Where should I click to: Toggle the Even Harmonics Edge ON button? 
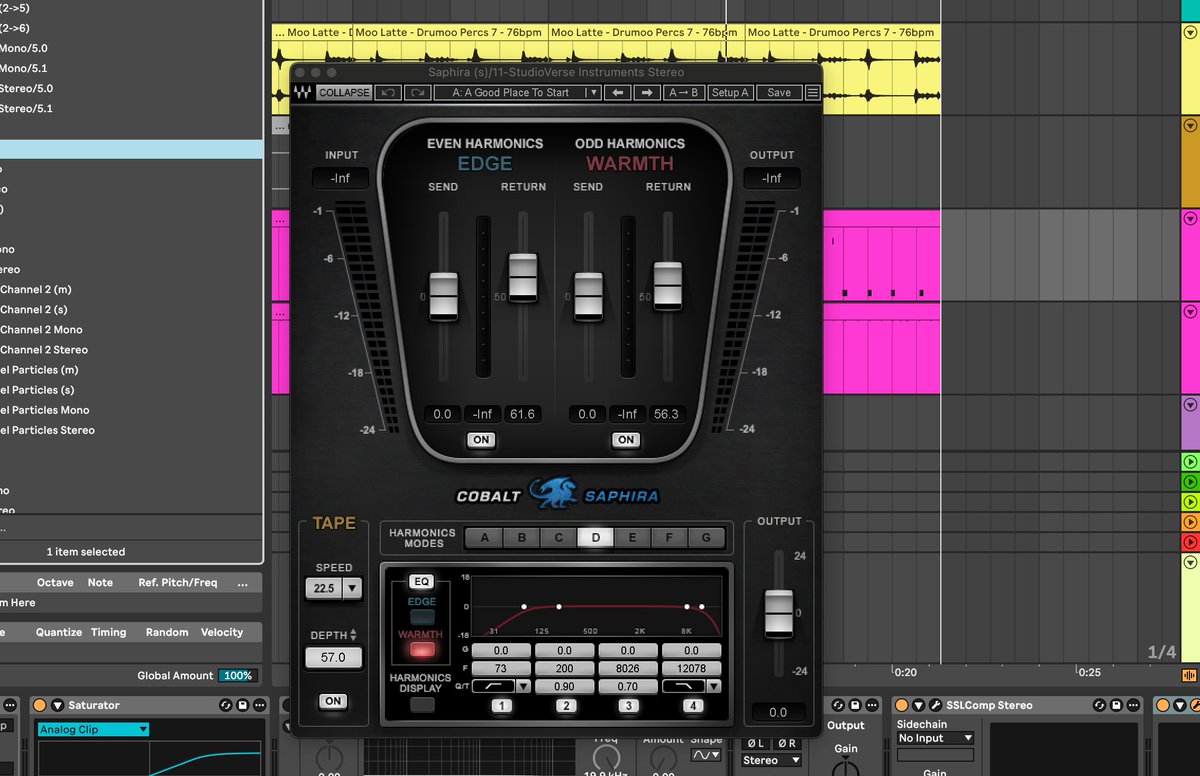pyautogui.click(x=481, y=440)
